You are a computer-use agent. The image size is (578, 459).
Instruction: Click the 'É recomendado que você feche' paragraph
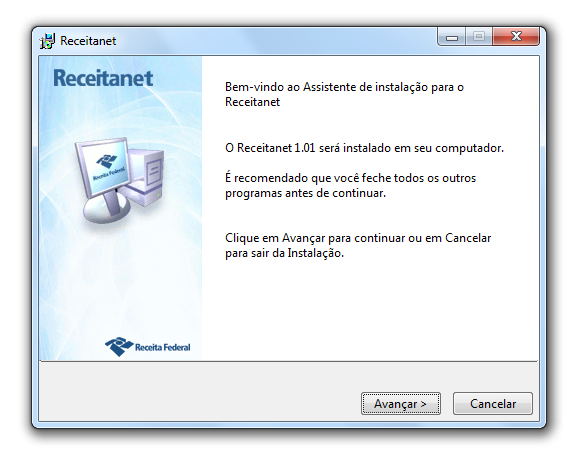[x=350, y=185]
